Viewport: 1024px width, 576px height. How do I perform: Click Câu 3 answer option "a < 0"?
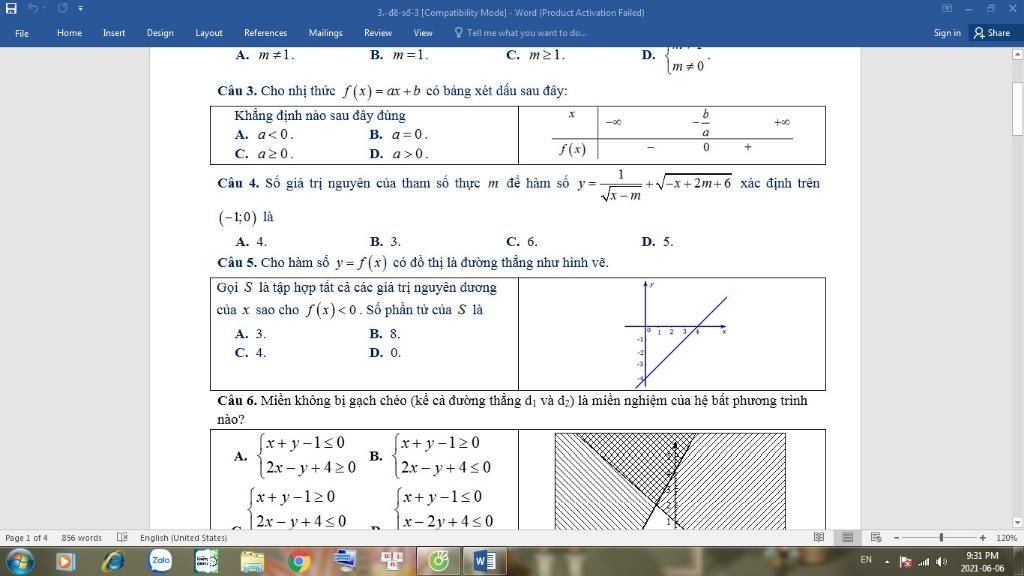coord(264,135)
